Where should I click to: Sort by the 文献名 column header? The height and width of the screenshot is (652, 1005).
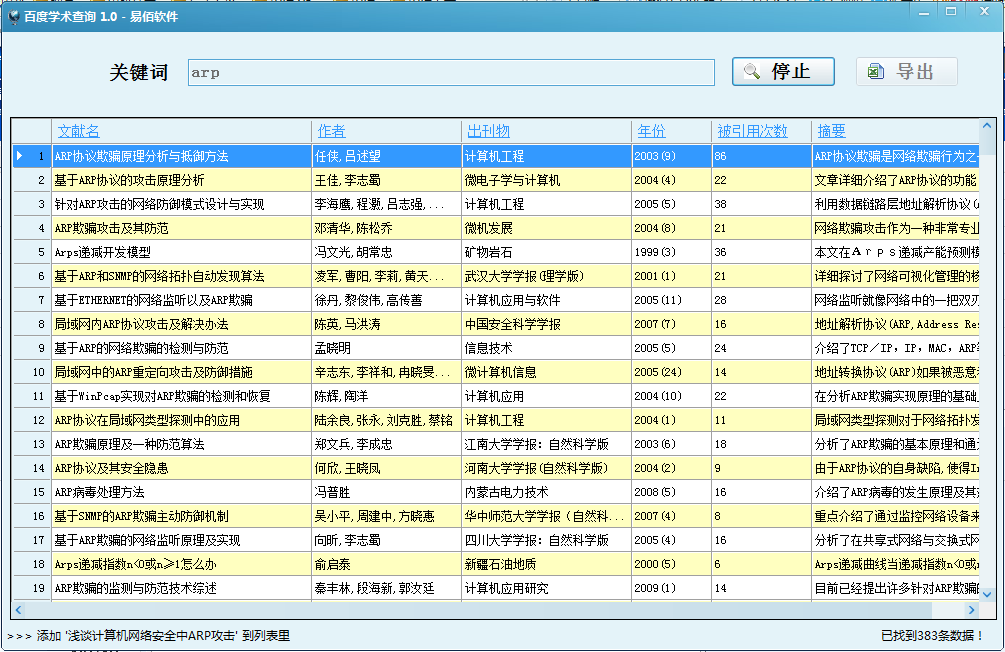click(x=79, y=131)
